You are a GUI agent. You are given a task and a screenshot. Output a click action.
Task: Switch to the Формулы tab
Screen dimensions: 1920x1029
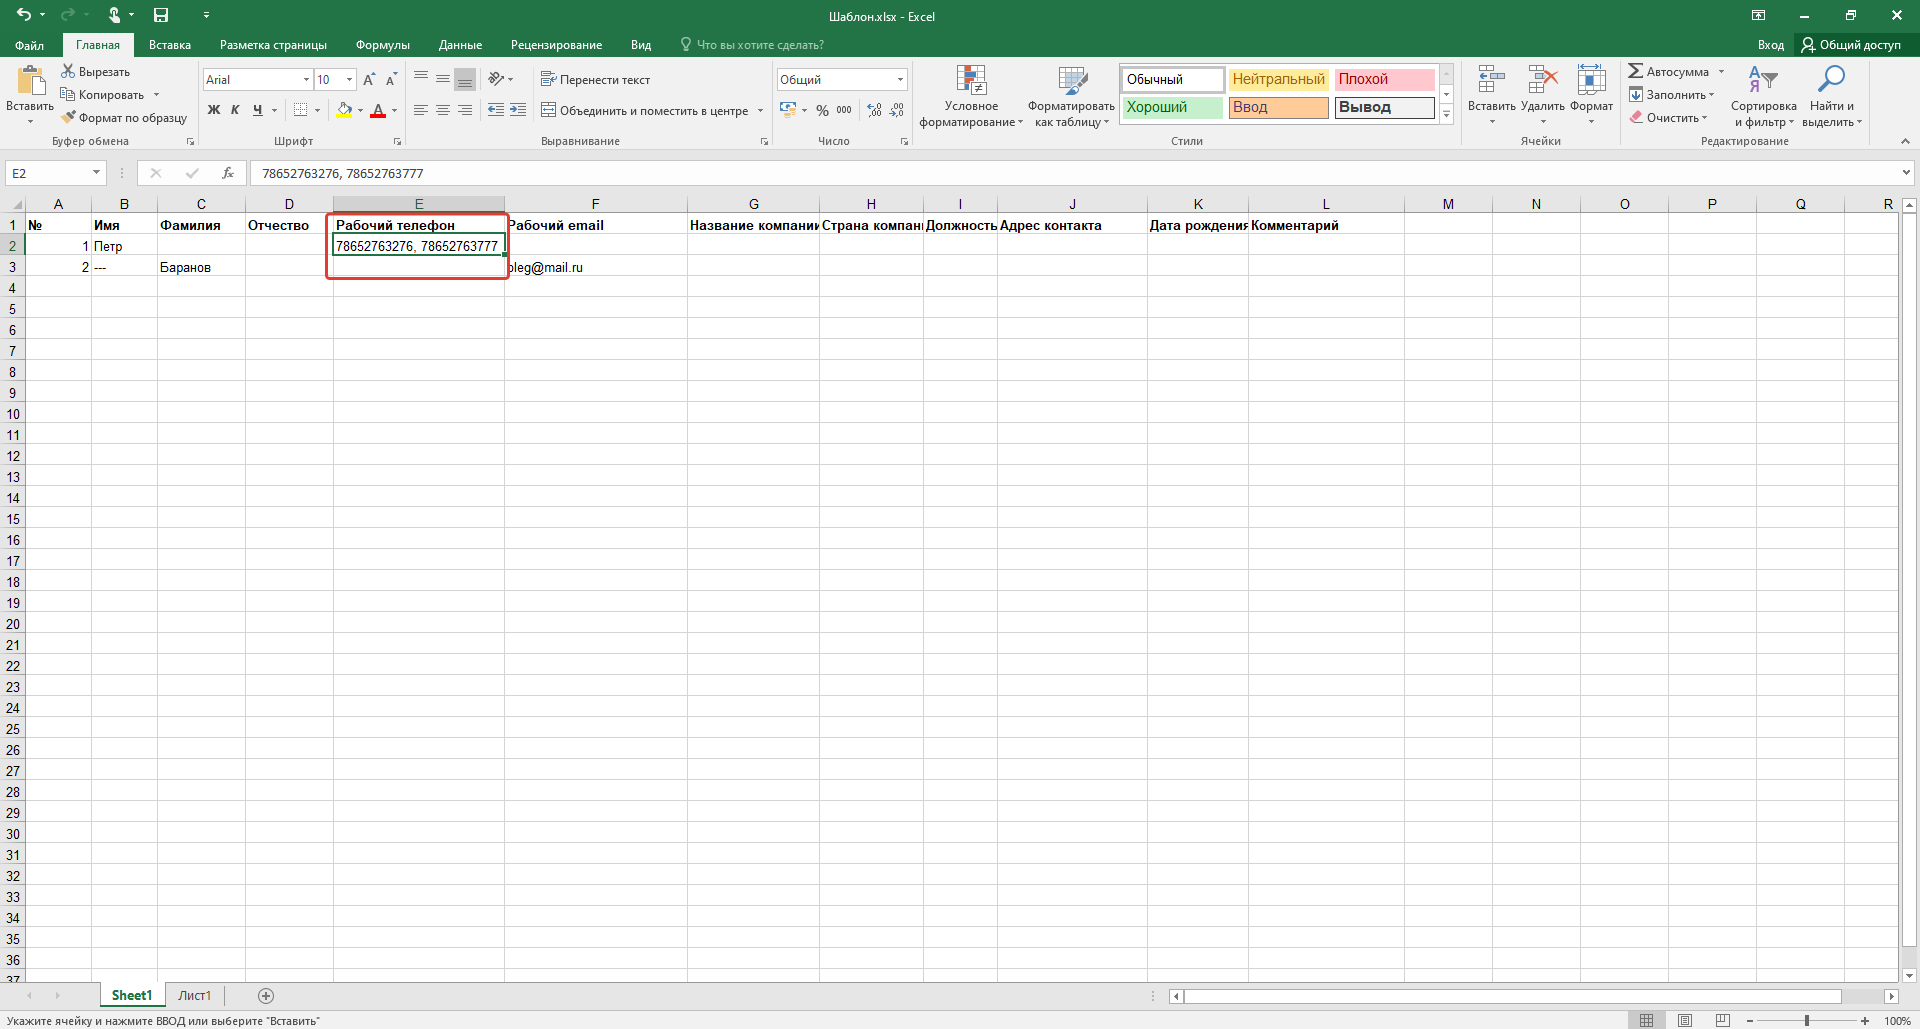[x=383, y=45]
